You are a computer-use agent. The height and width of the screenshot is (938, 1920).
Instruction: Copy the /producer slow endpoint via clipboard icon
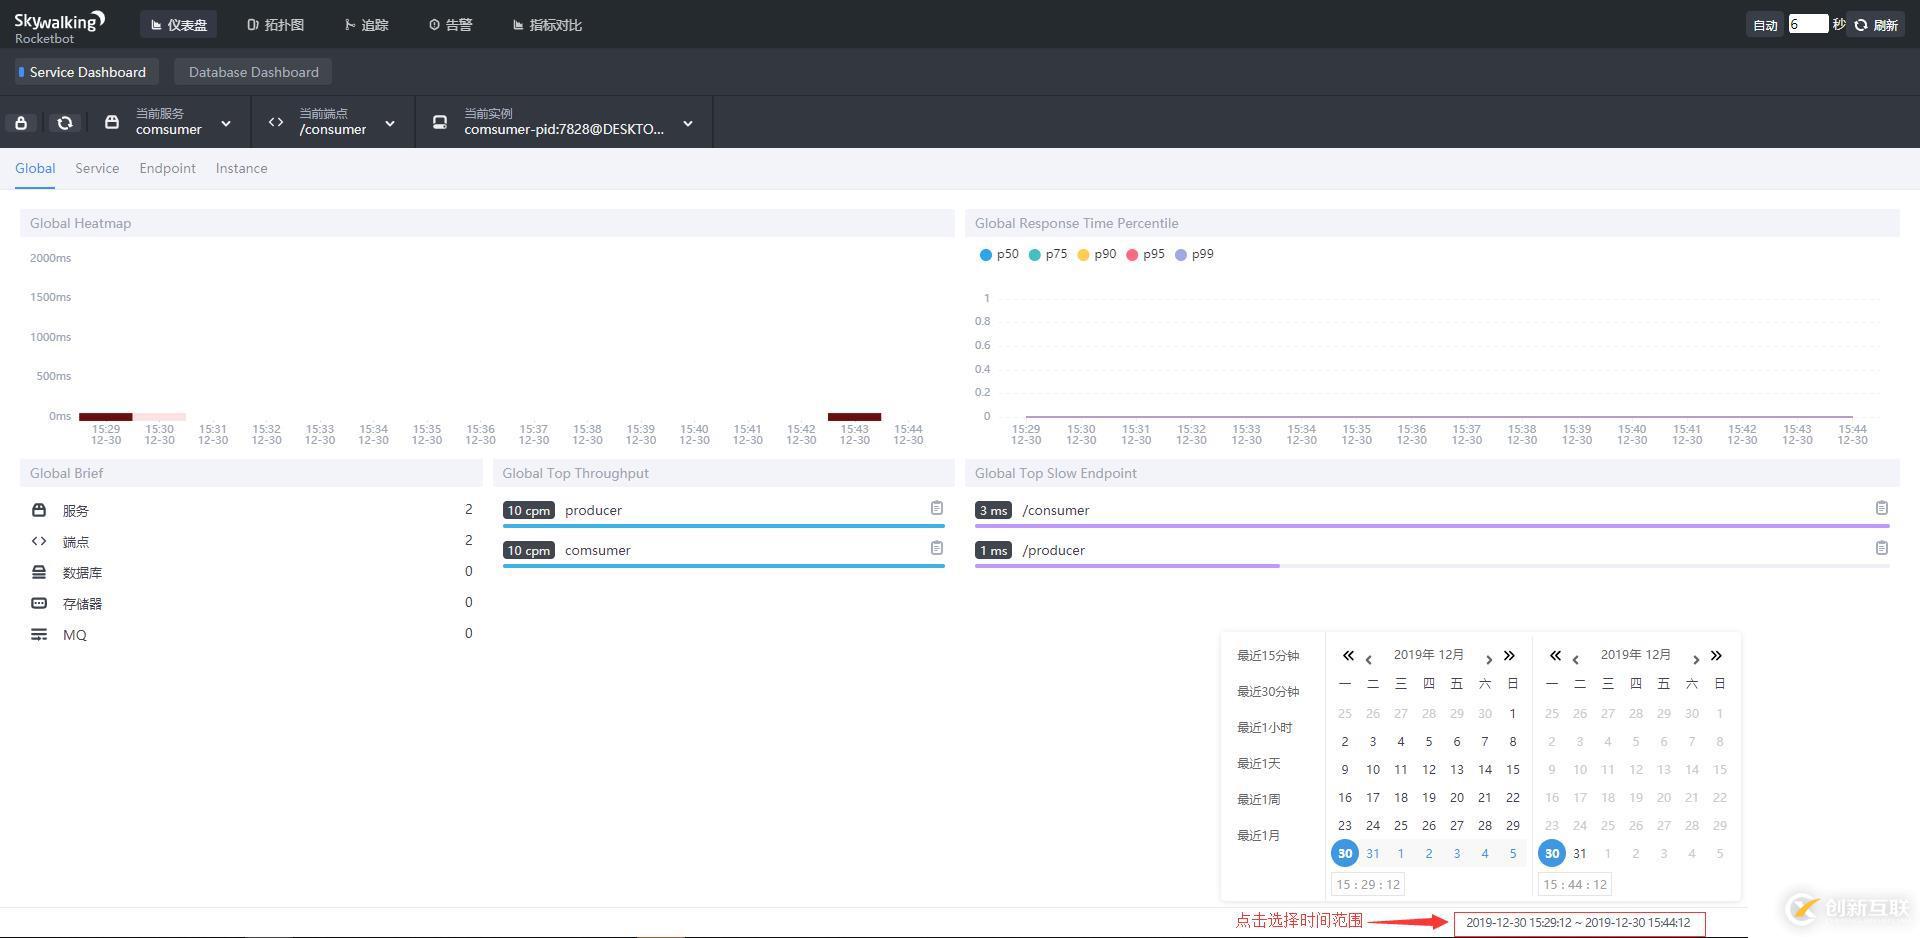(1881, 548)
